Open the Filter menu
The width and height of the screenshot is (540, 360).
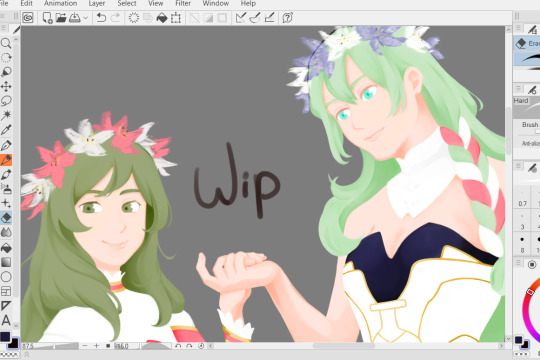(183, 3)
